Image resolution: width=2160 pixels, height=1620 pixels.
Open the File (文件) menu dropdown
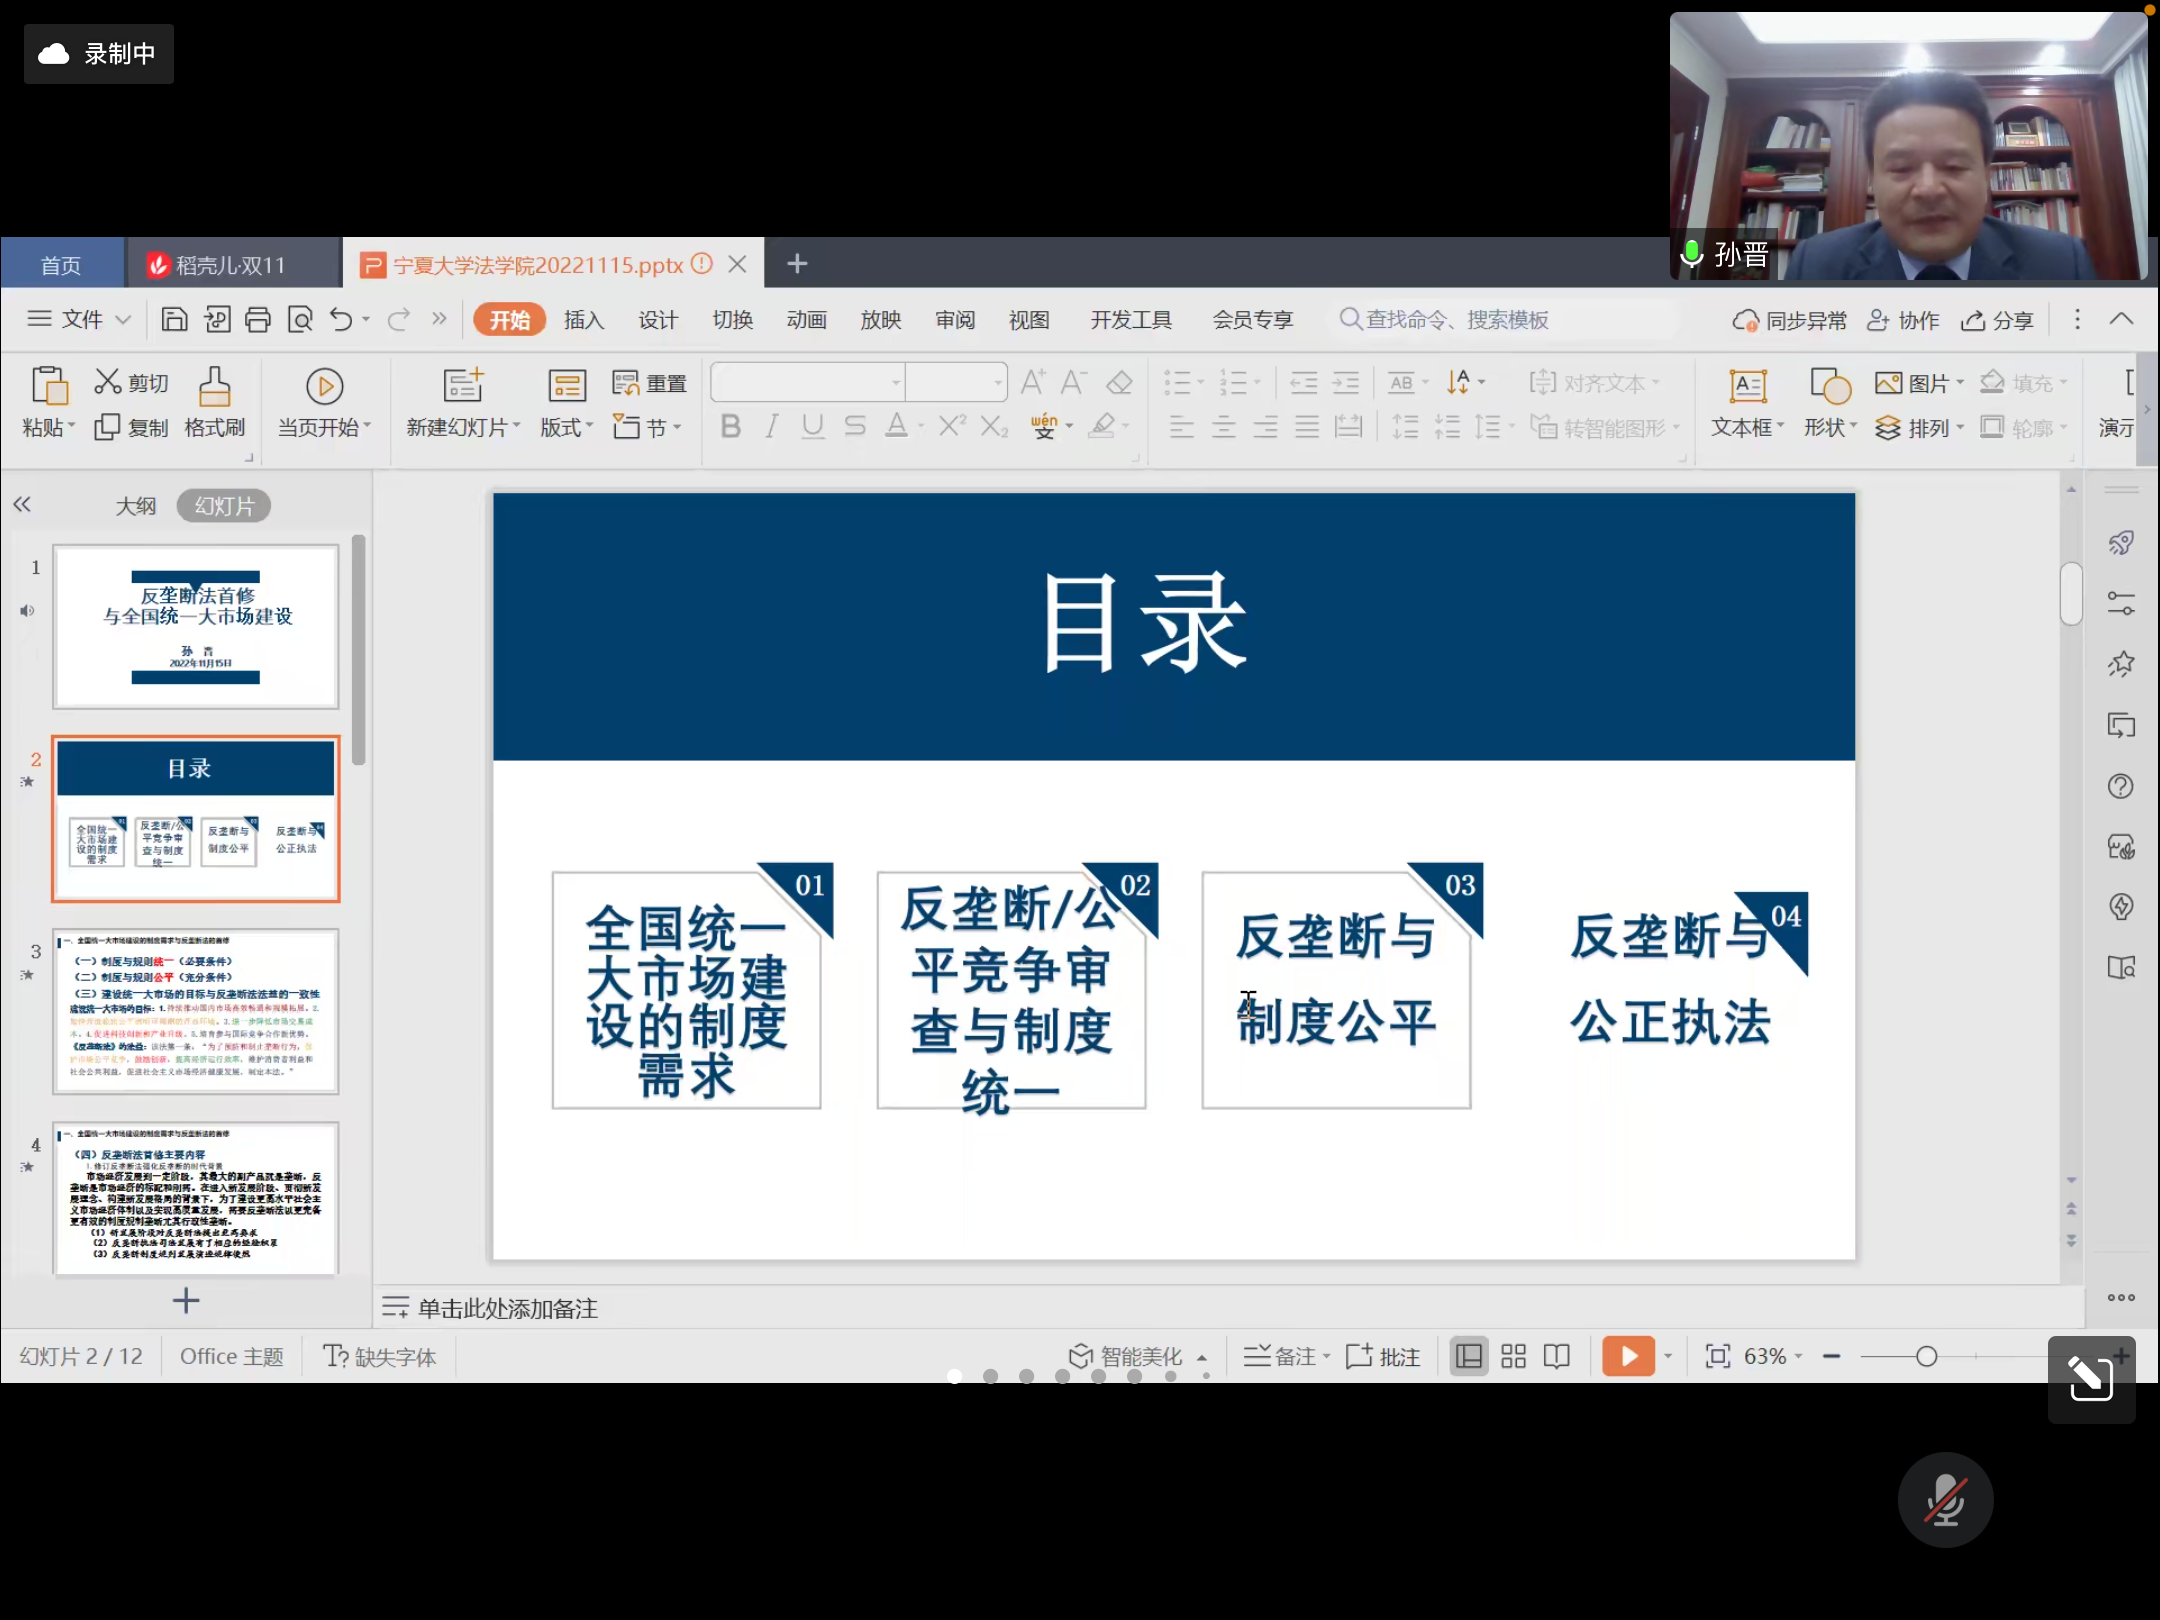(x=82, y=319)
